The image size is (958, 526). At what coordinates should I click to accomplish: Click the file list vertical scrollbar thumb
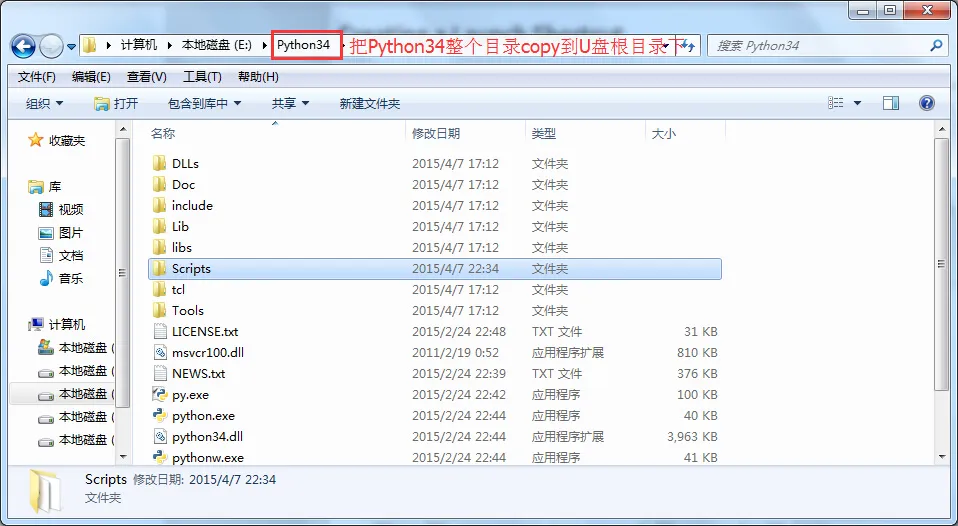(x=941, y=265)
